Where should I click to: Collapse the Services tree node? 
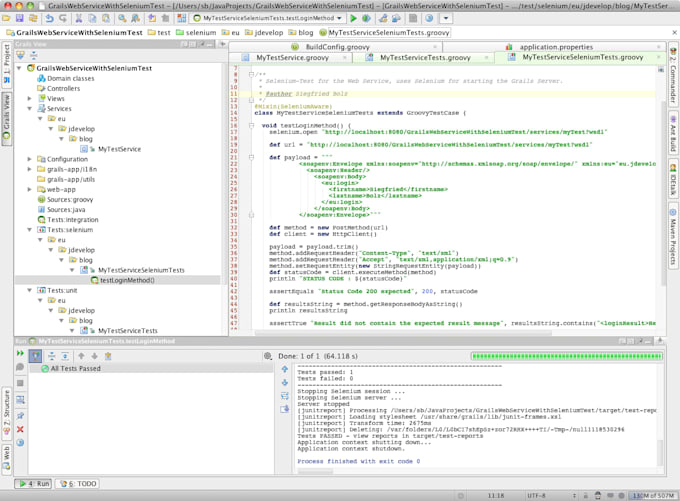[30, 109]
